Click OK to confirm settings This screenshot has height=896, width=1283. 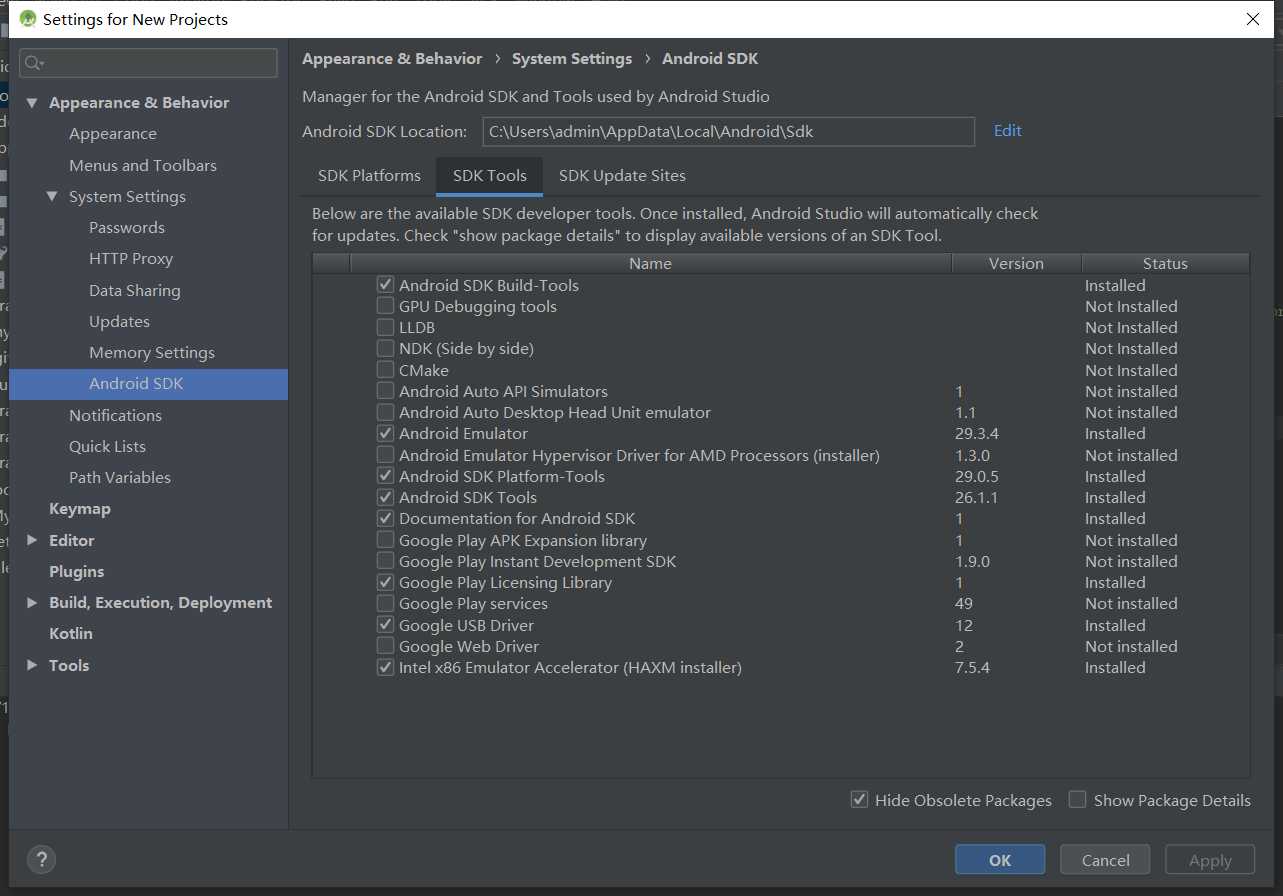pyautogui.click(x=1000, y=860)
